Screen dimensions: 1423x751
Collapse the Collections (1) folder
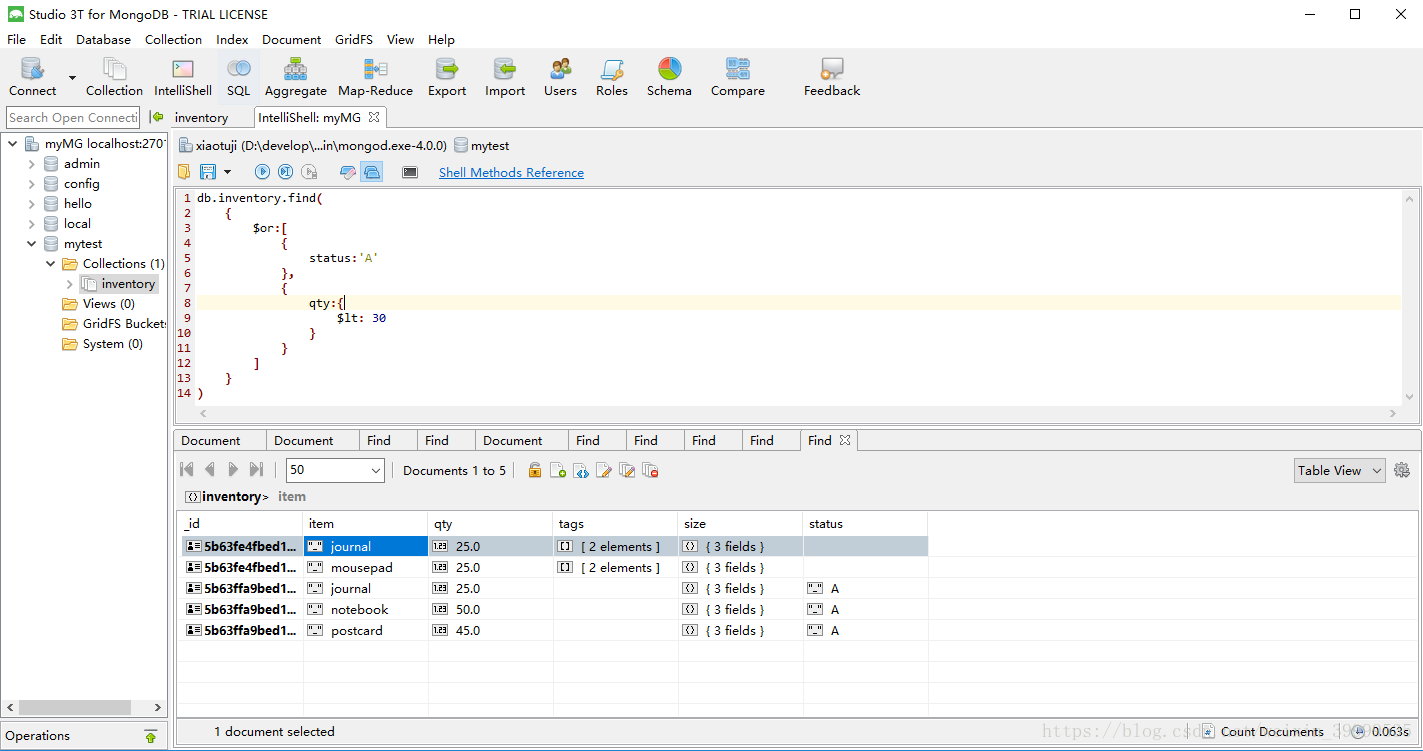point(50,264)
